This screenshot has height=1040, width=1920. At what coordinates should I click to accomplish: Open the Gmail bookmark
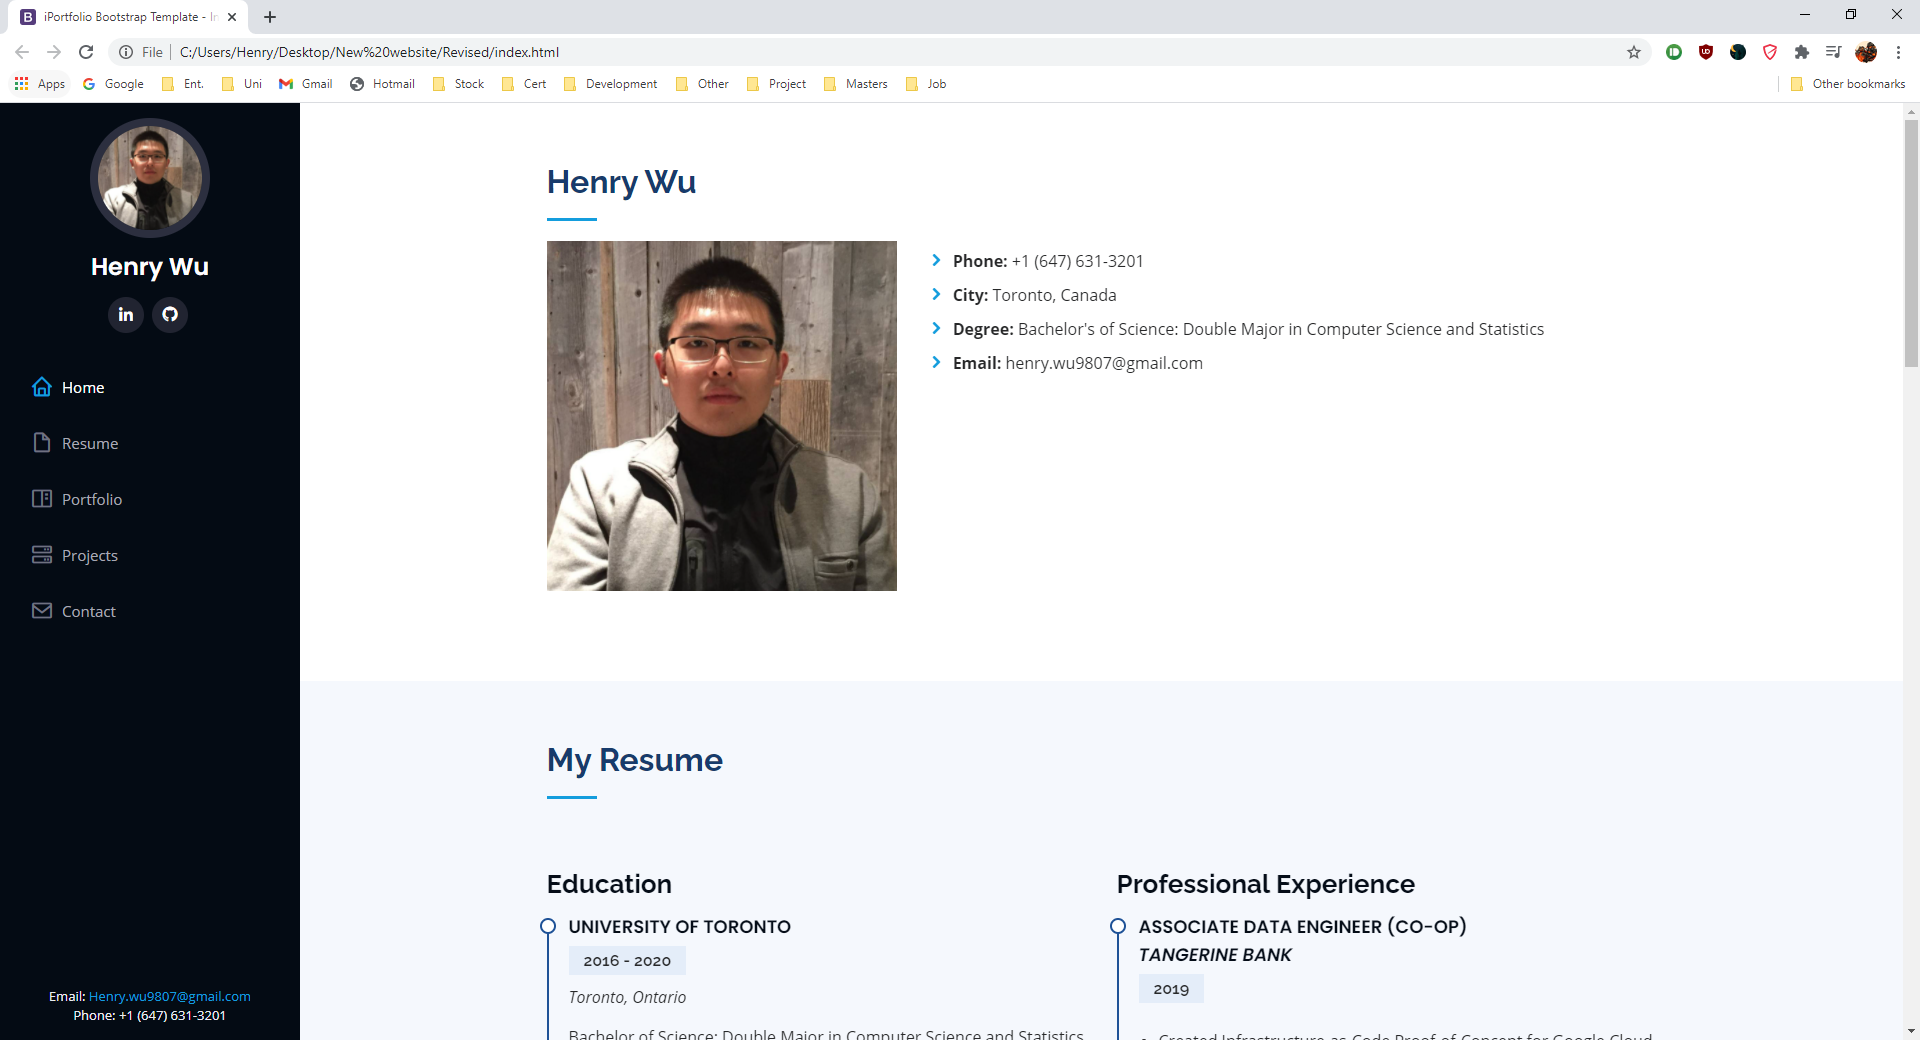[x=306, y=84]
